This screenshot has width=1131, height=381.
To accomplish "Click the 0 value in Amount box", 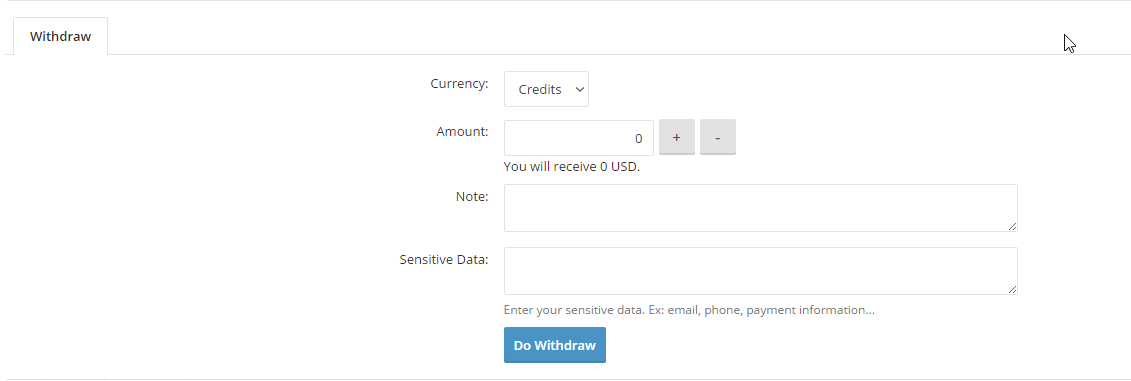I will 638,139.
